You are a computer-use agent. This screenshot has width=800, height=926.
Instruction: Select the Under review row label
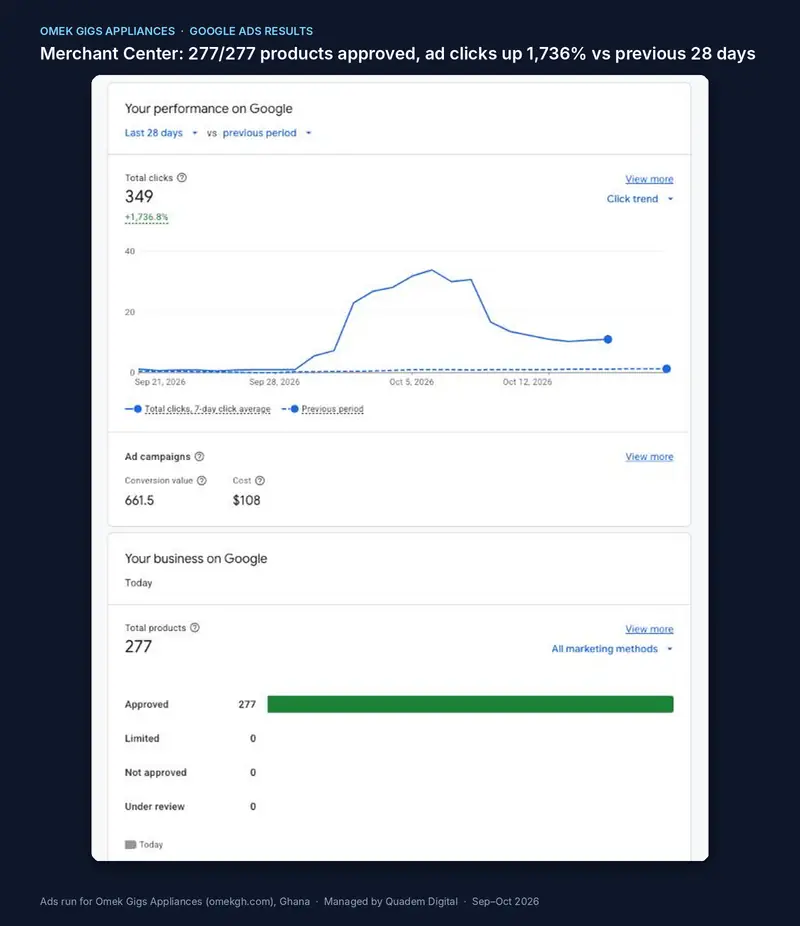tap(155, 807)
